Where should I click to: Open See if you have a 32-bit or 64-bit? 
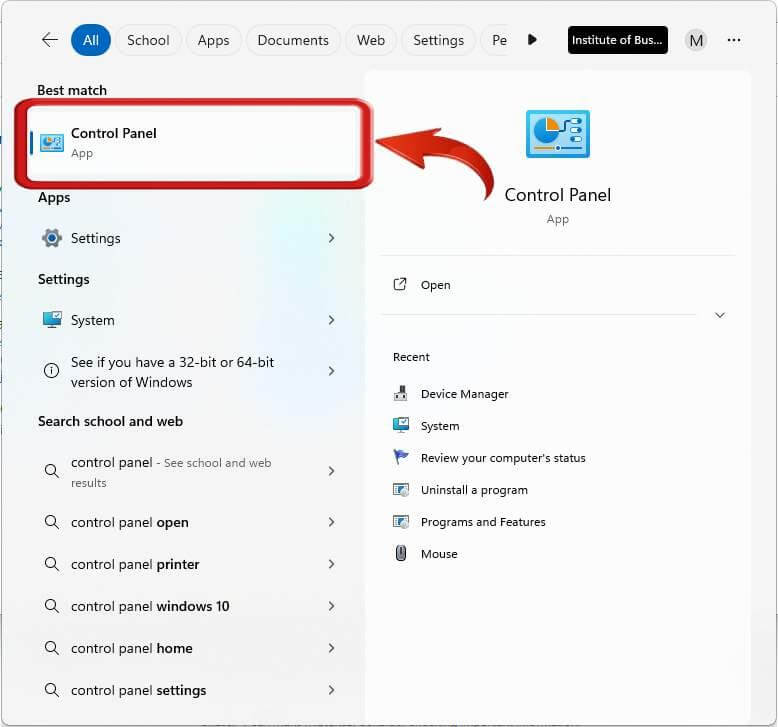tap(172, 372)
